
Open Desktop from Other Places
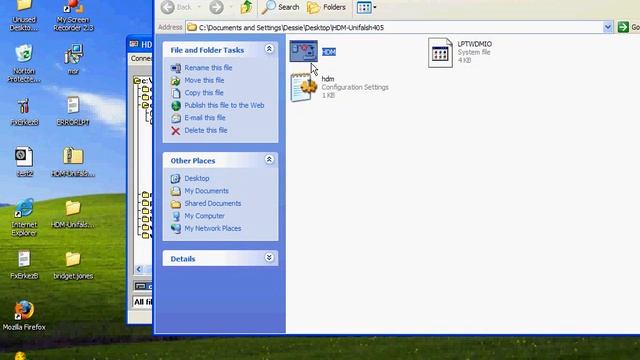(197, 178)
